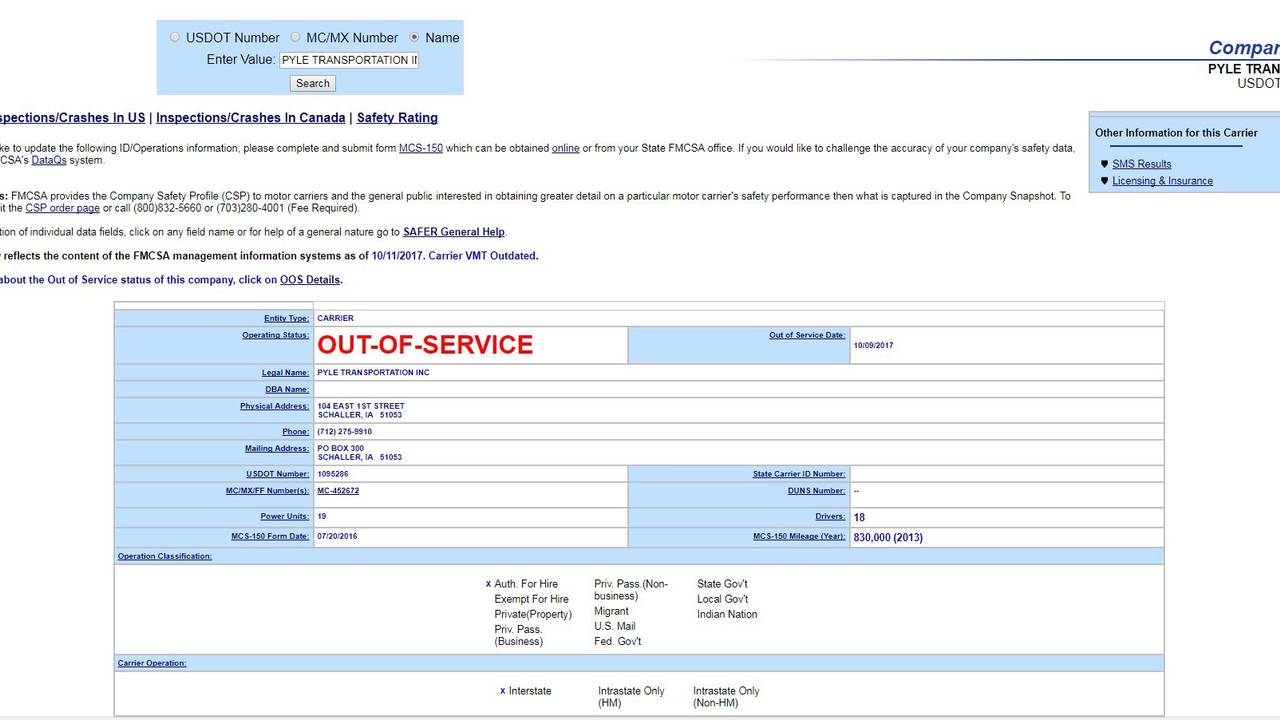Image resolution: width=1280 pixels, height=720 pixels.
Task: Click the Licensing & Insurance bullet icon
Action: 1104,181
